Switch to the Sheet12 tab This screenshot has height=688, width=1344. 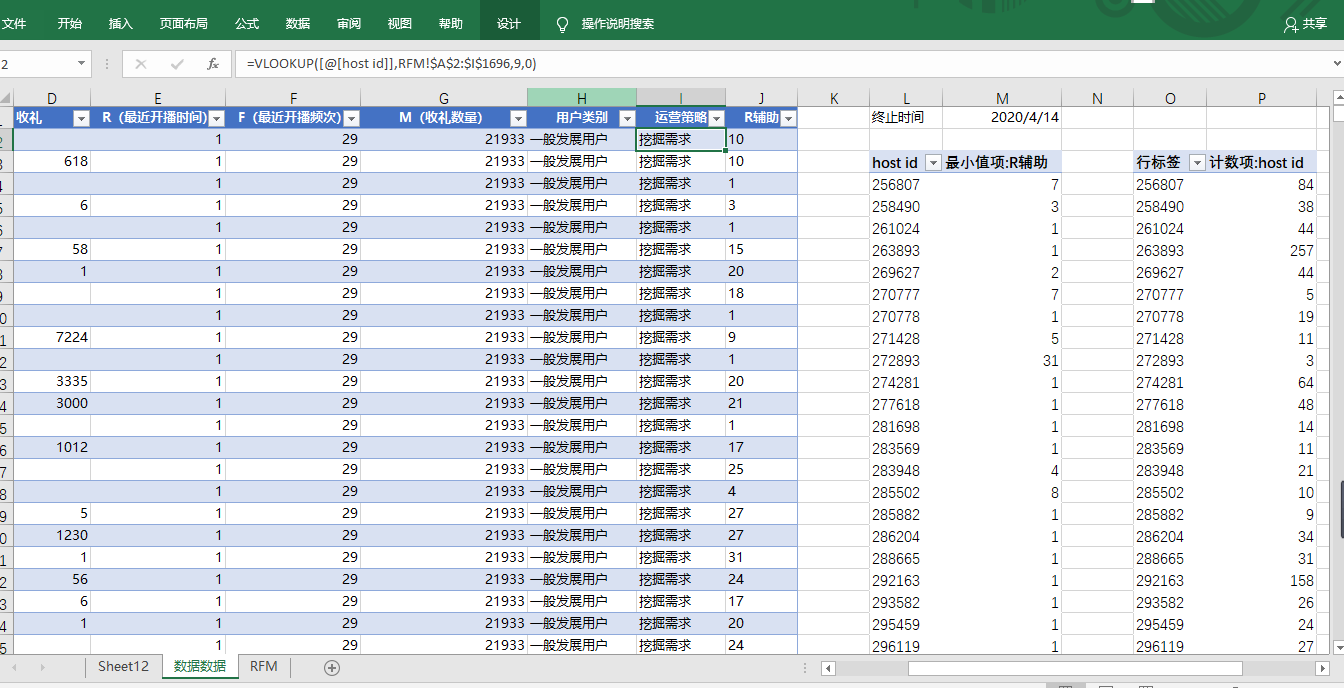(x=123, y=667)
